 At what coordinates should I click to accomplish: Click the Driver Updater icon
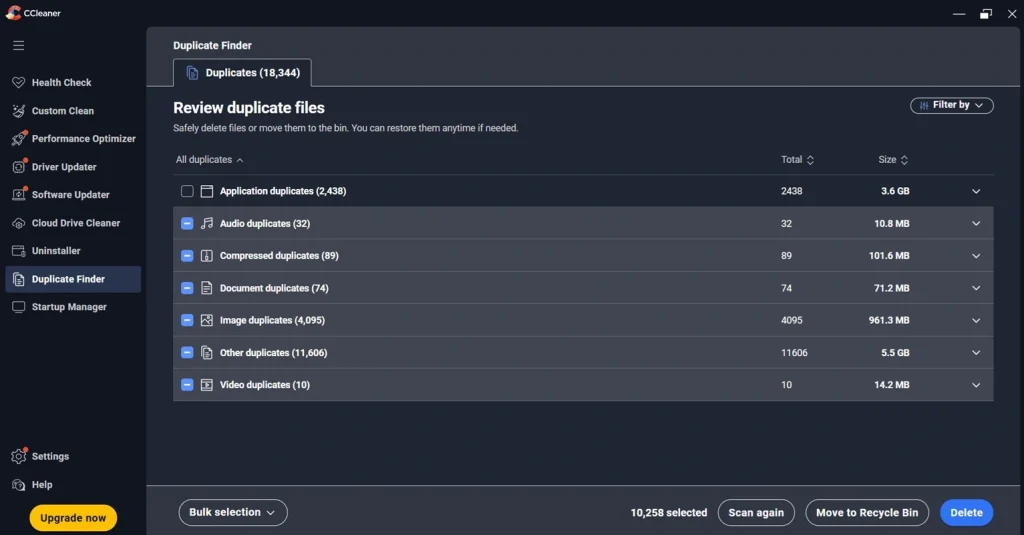coord(19,167)
